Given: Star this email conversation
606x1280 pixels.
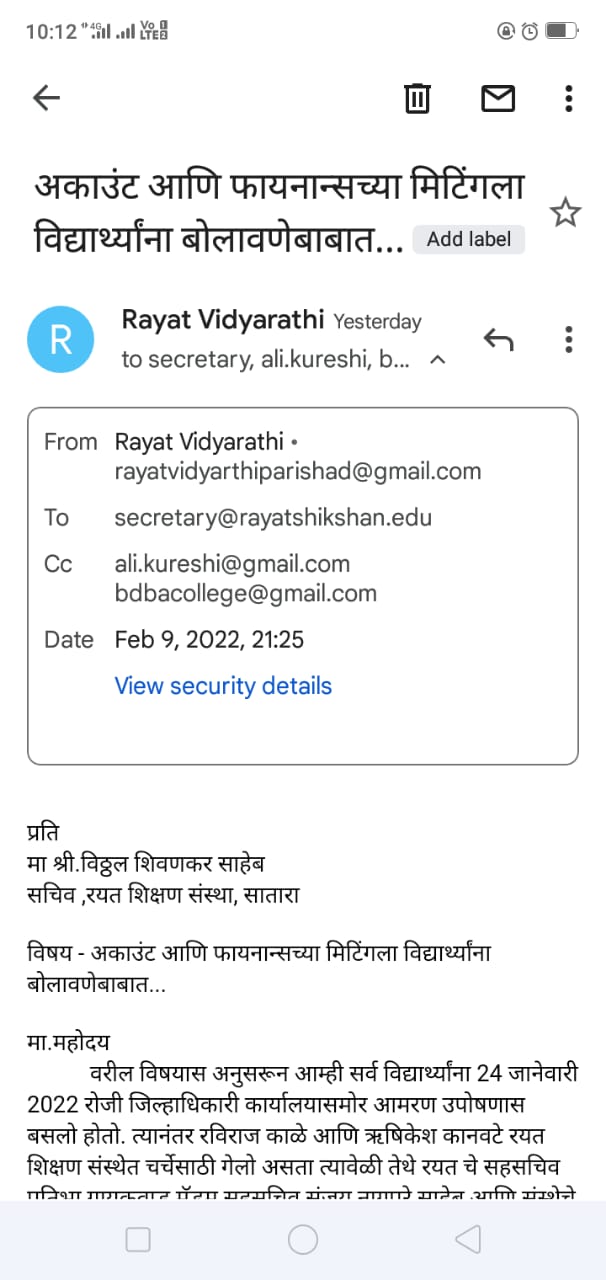Looking at the screenshot, I should (565, 212).
